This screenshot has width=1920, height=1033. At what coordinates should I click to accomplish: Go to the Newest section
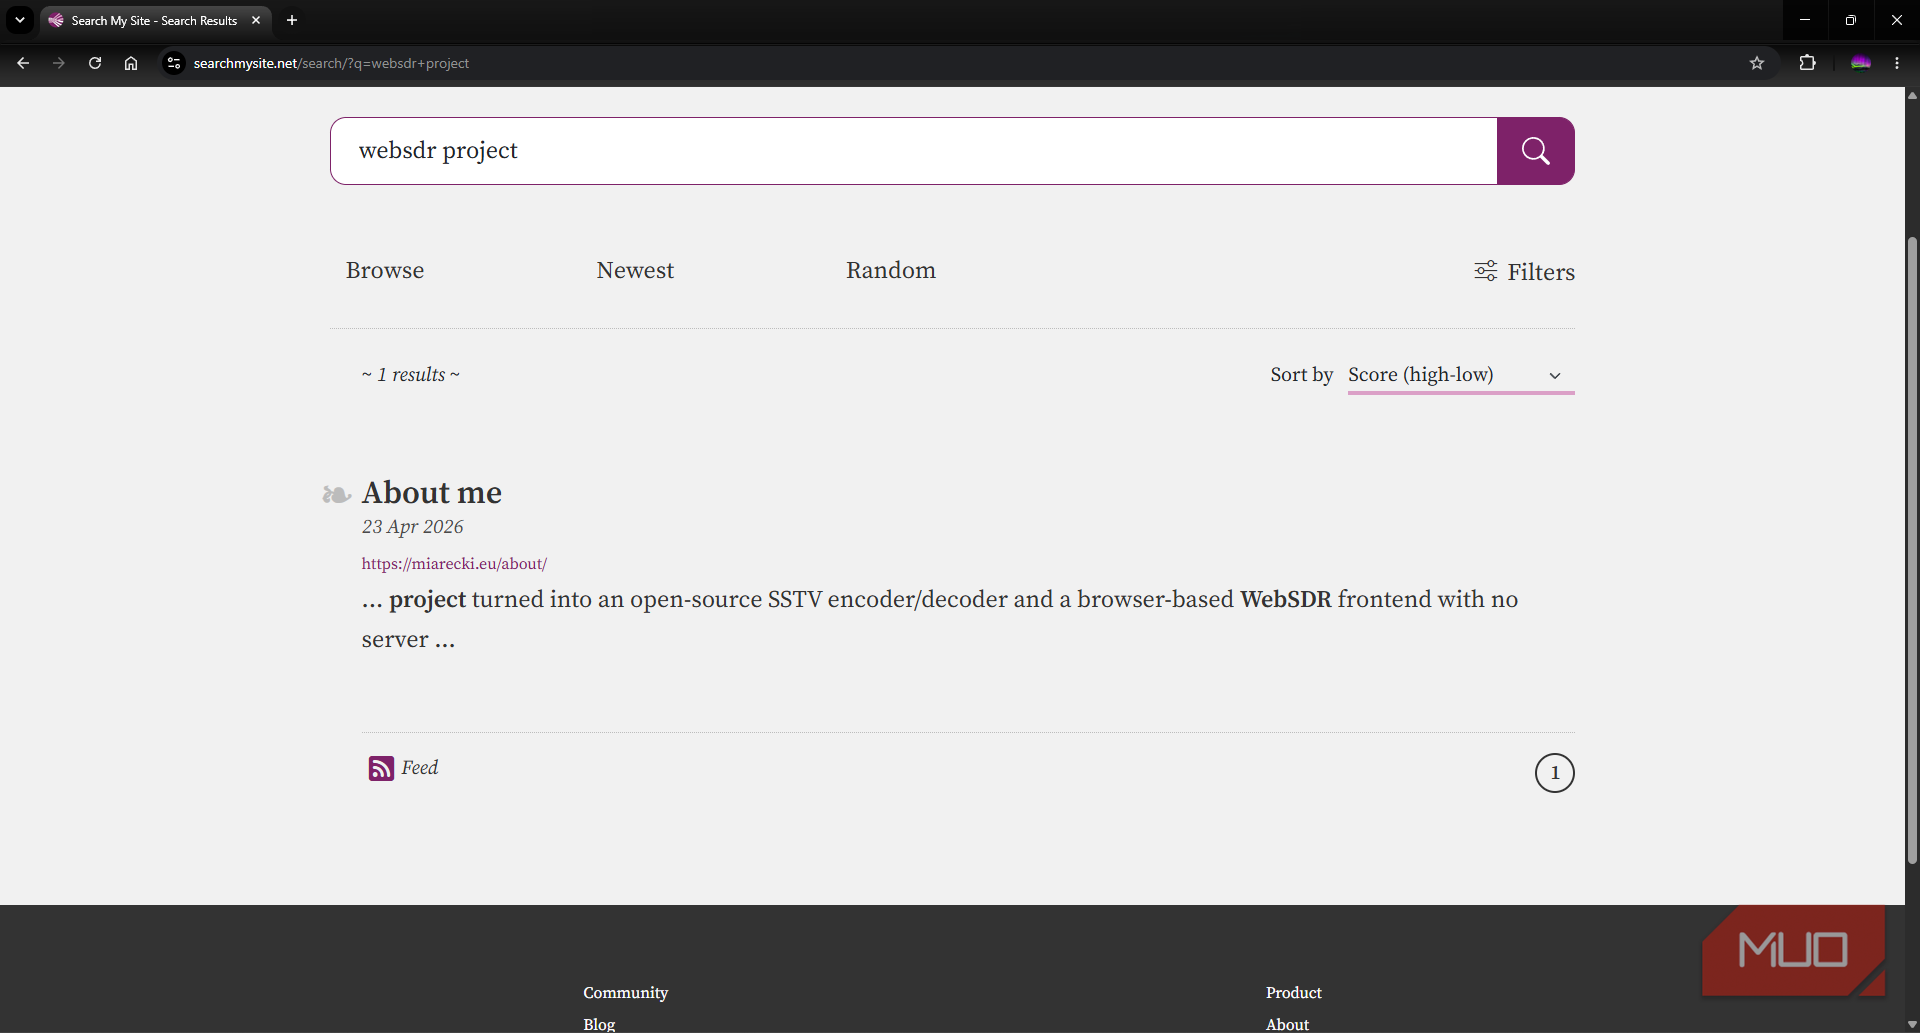coord(635,270)
